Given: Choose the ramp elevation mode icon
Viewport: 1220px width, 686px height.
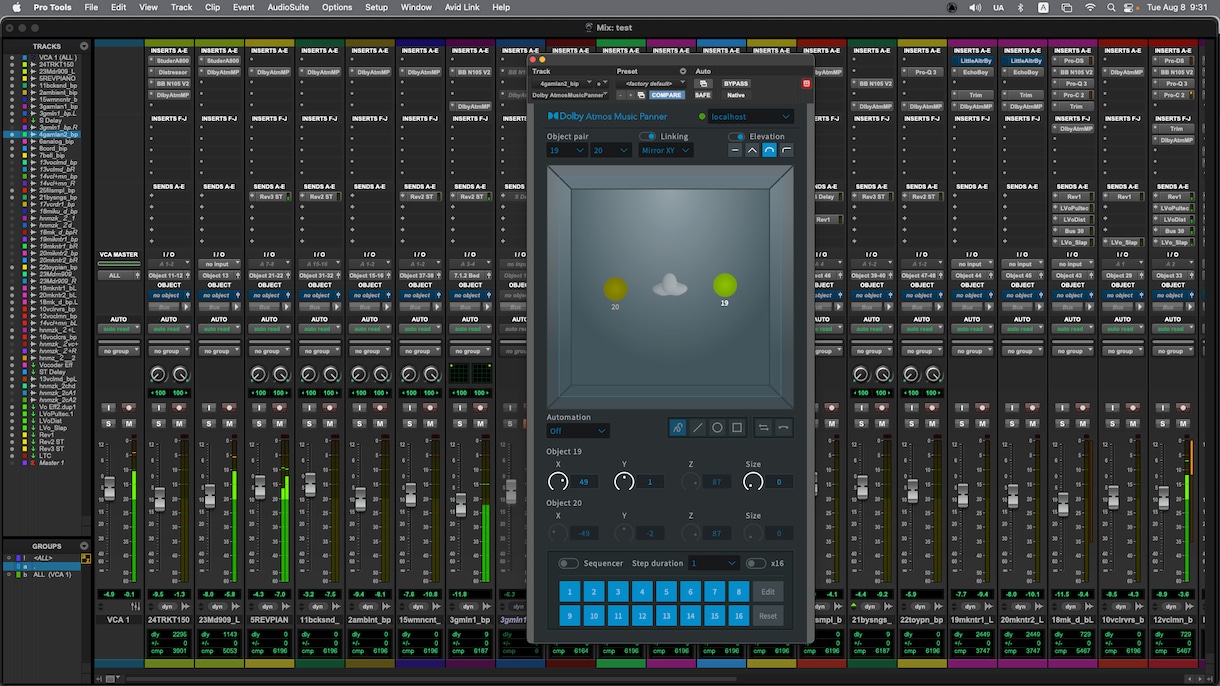Looking at the screenshot, I should click(x=786, y=150).
